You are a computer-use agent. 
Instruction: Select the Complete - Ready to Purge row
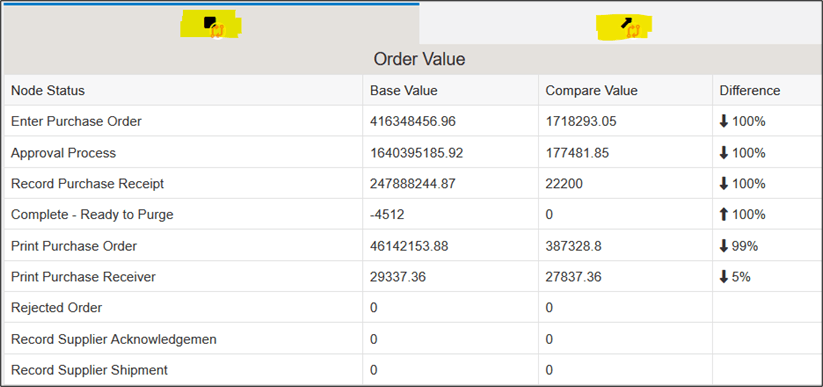coord(412,215)
